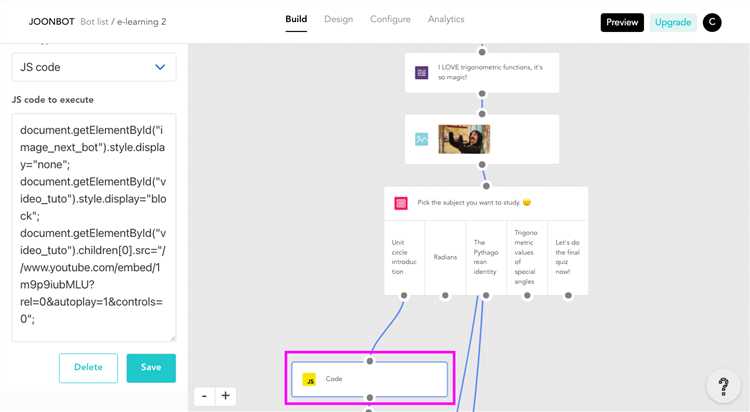
Task: Open the Analytics tab
Action: 446,19
